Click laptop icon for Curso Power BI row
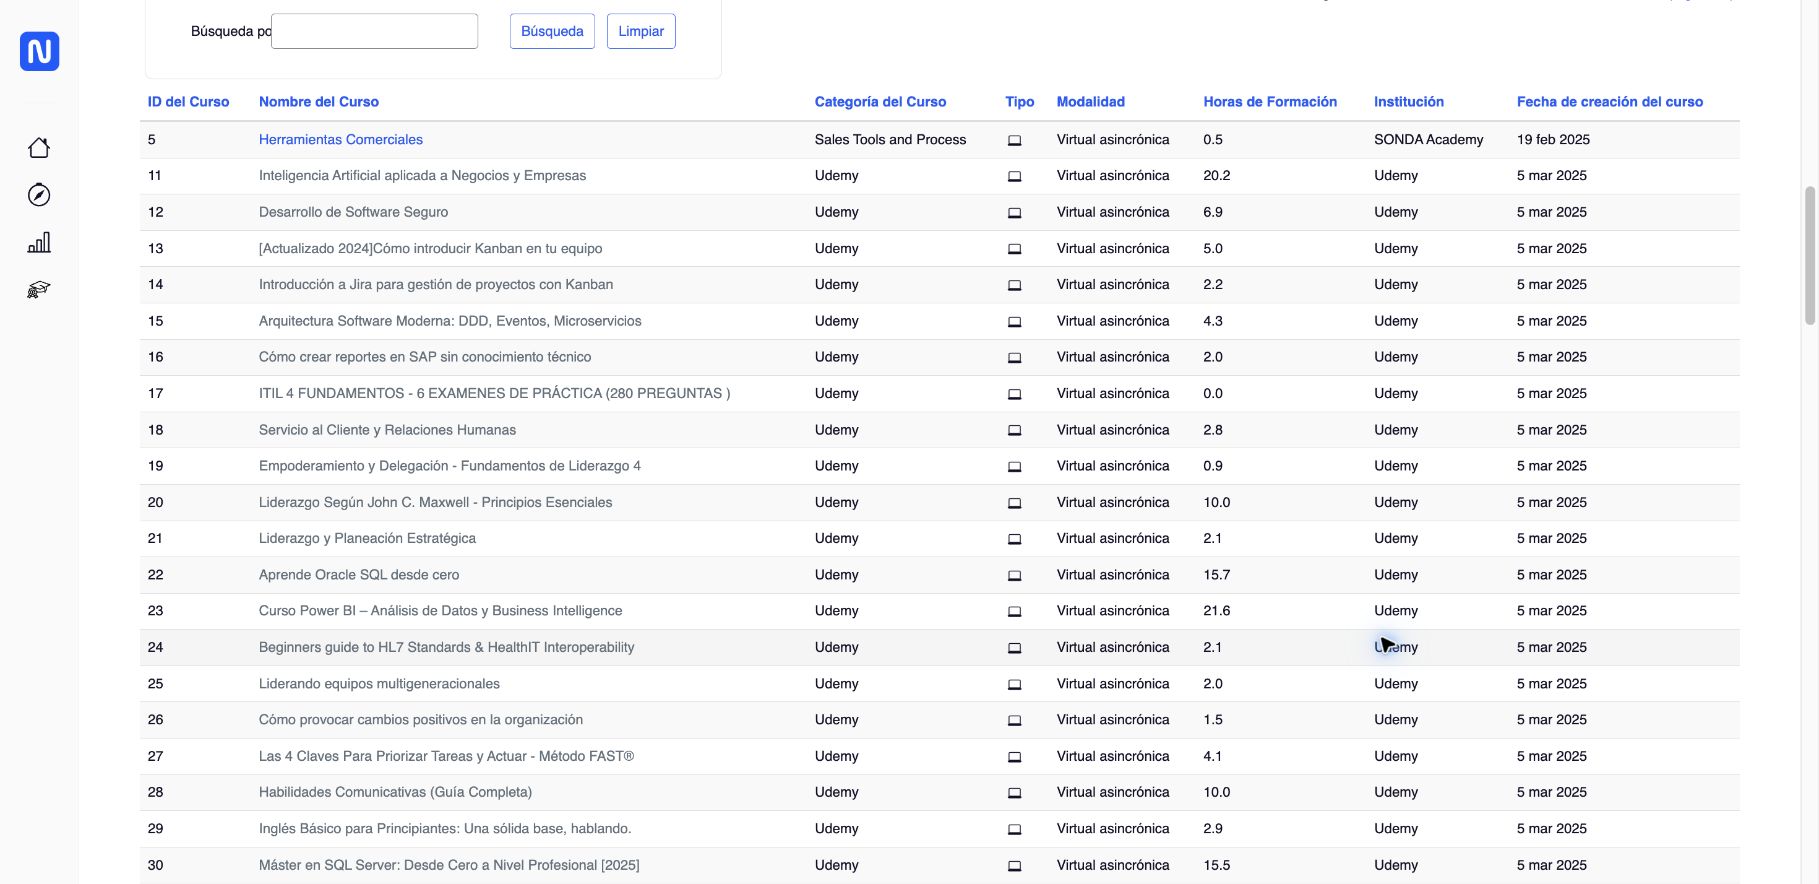The height and width of the screenshot is (884, 1819). (1014, 611)
